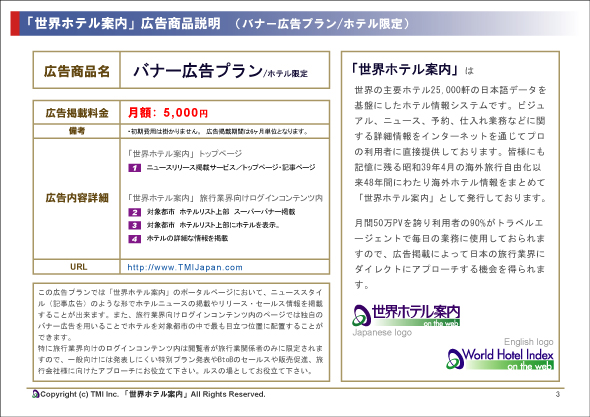The width and height of the screenshot is (590, 417).
Task: Open the http://www.TMIJapan.com link
Action: coord(185,267)
